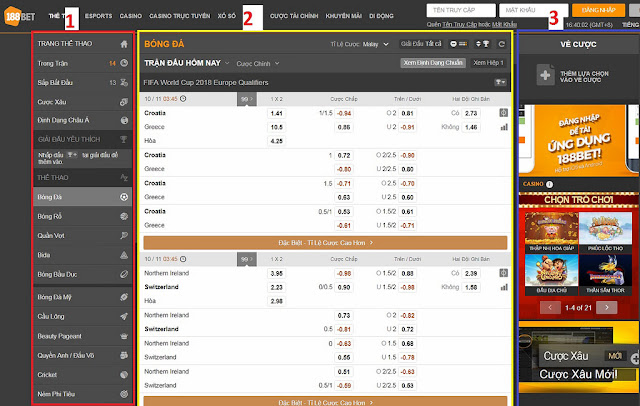640x406 pixels.
Task: Click the clock icon beside Trong Trận
Action: [124, 63]
